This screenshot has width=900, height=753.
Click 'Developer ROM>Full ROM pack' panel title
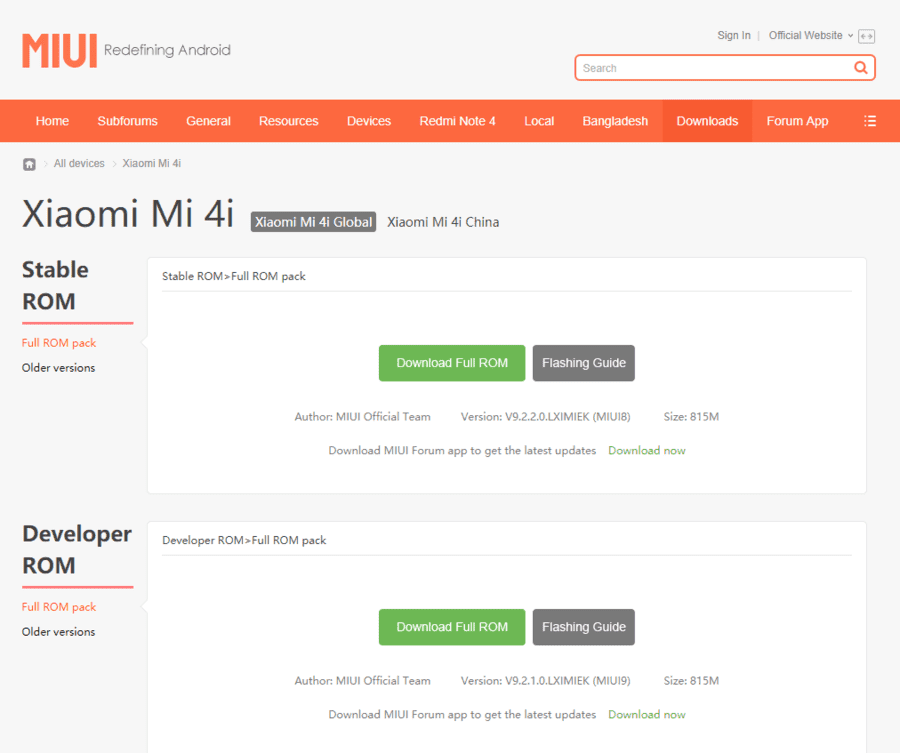click(x=244, y=540)
